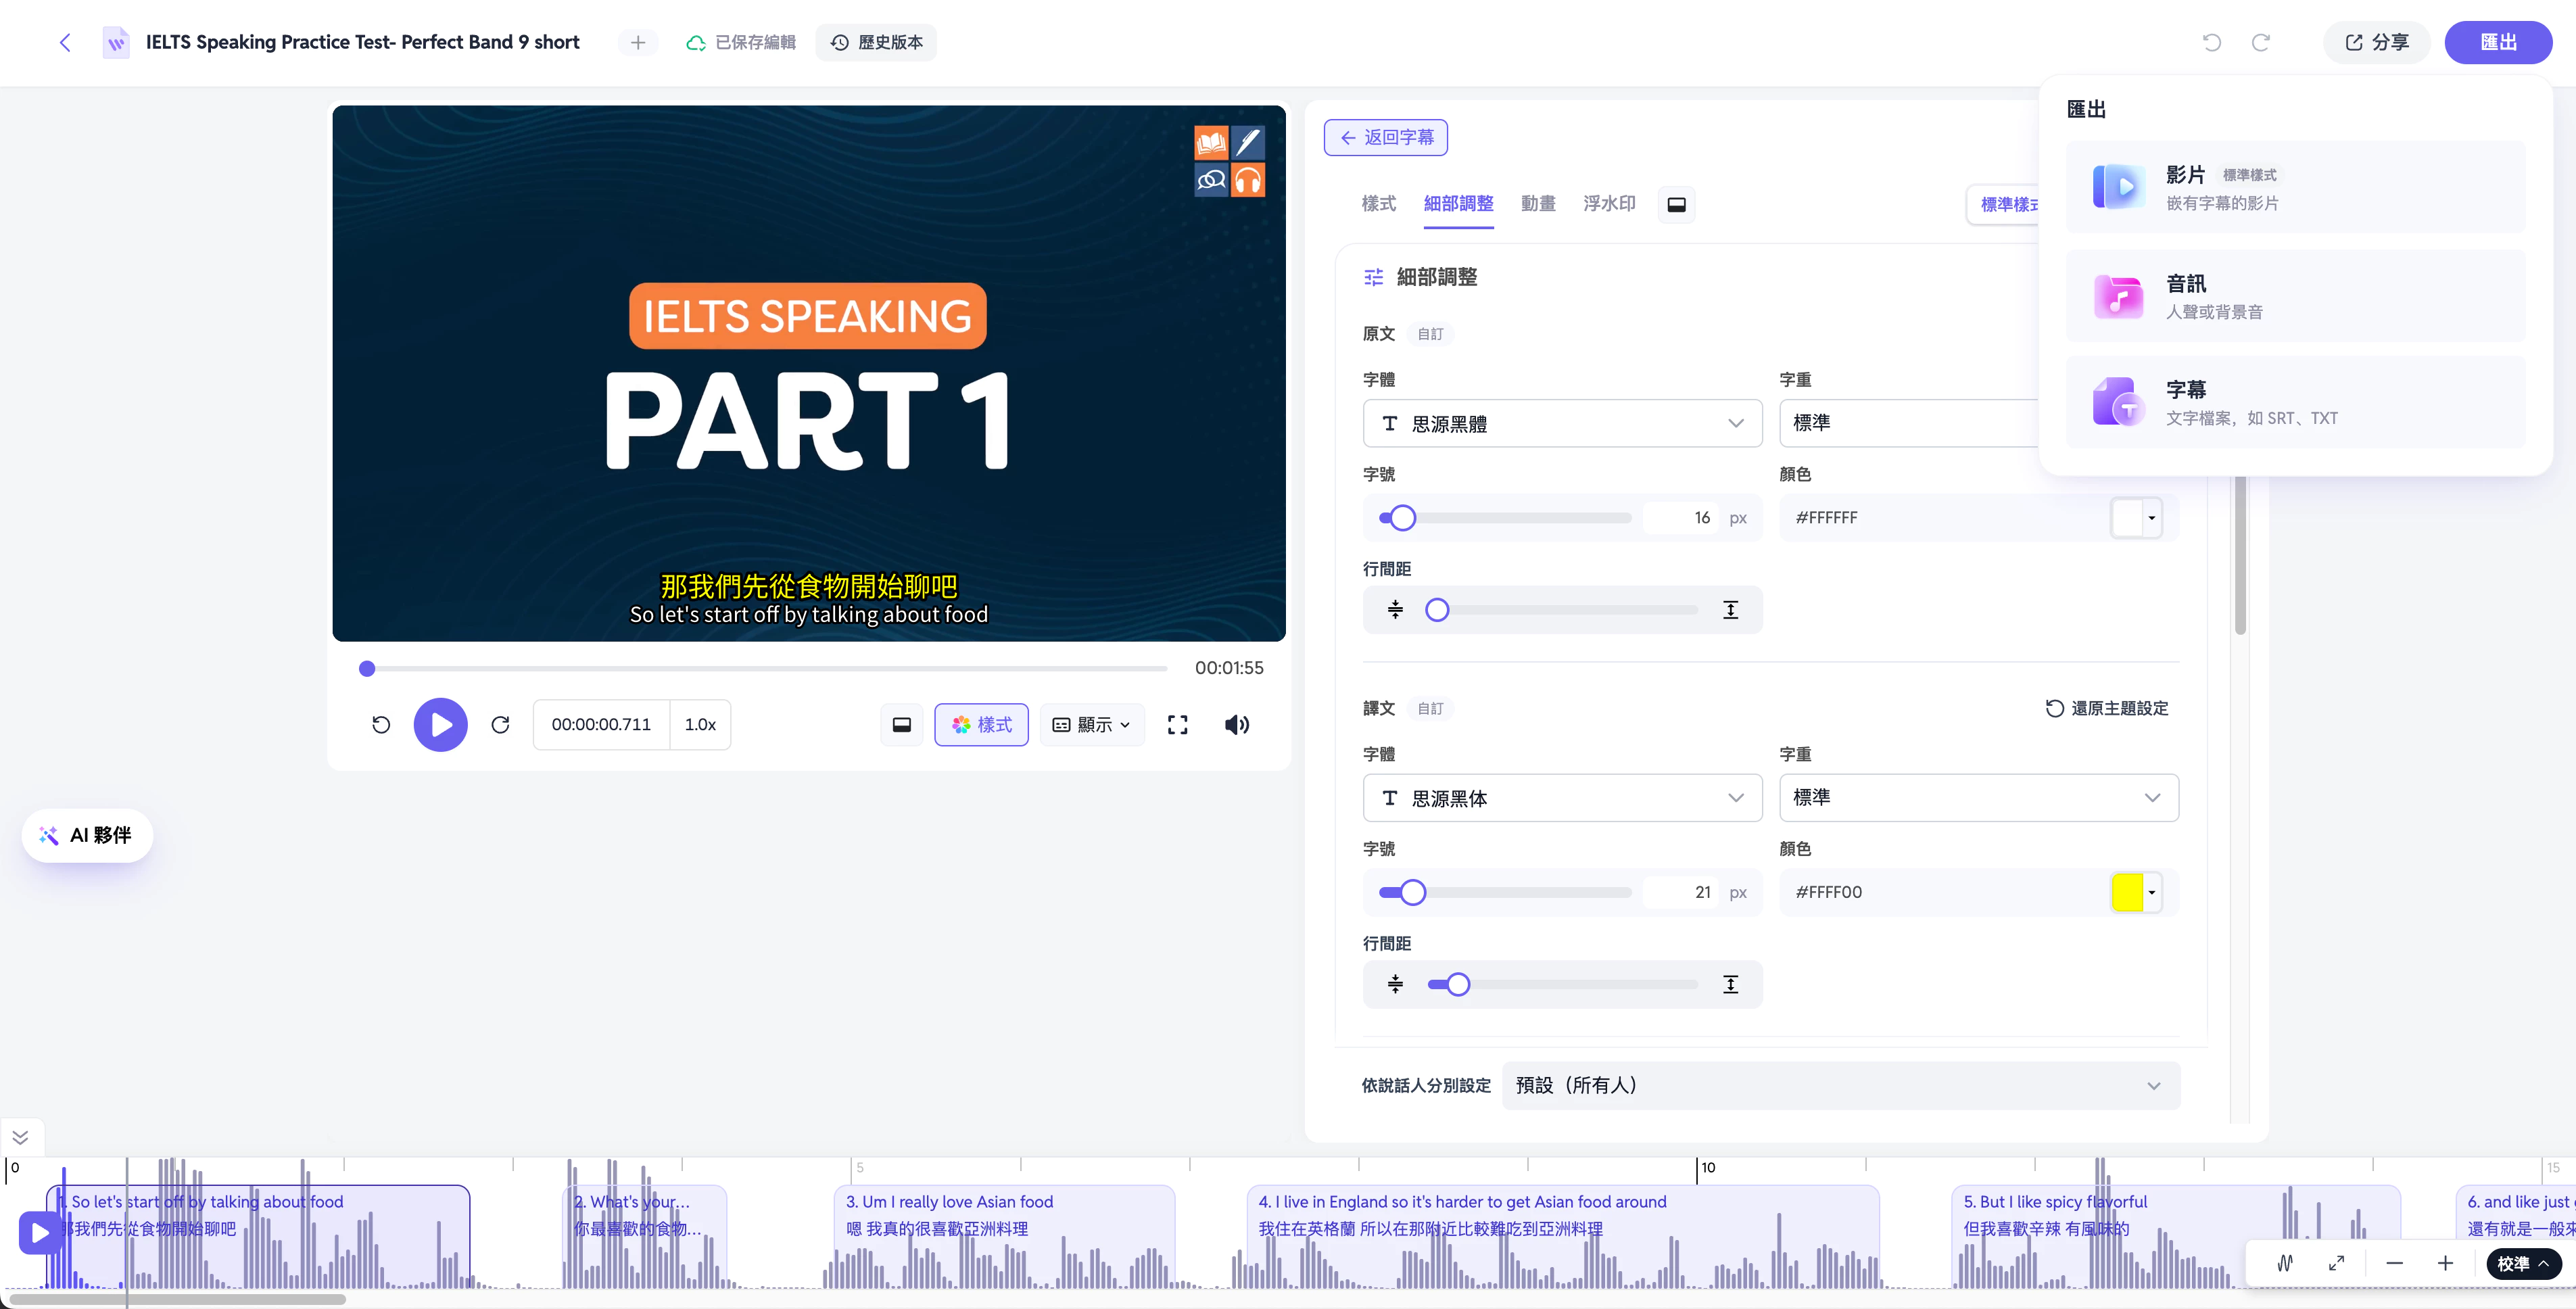Play the first subtitle segment in timeline
Screen dimensions: 2576x1309
[x=39, y=1233]
